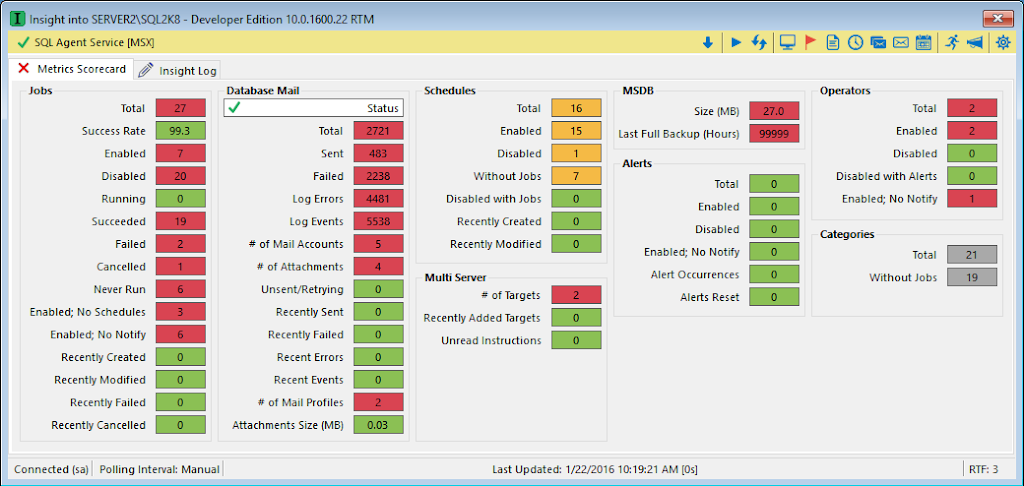The height and width of the screenshot is (486, 1024).
Task: Open settings via the gear icon
Action: pos(1002,42)
